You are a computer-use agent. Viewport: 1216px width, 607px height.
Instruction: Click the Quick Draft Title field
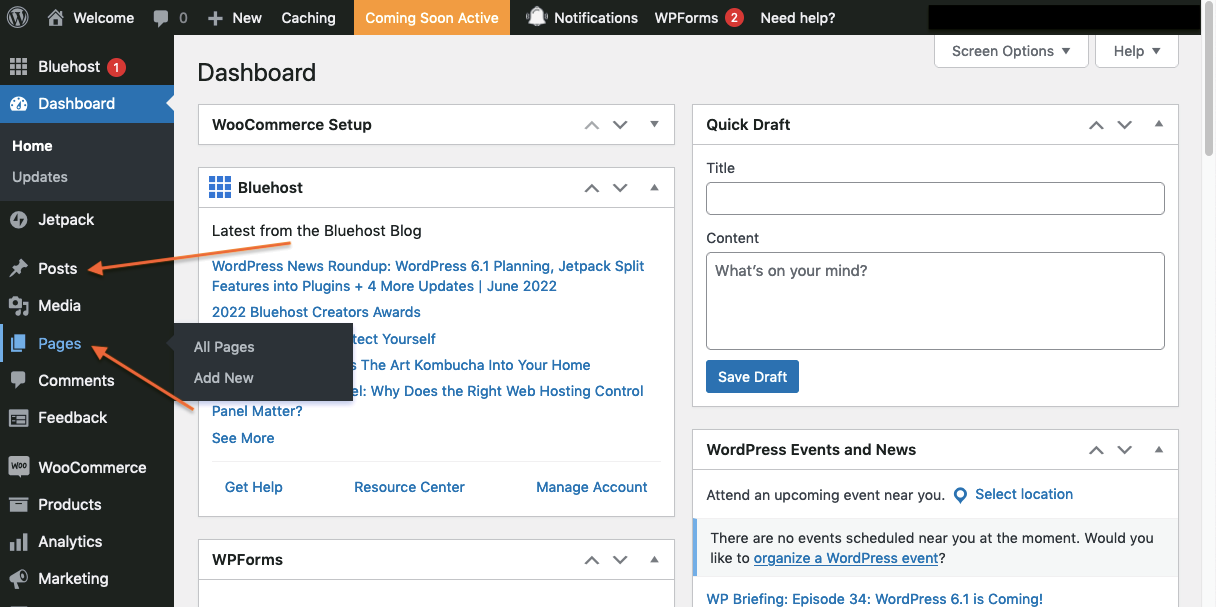(x=935, y=198)
